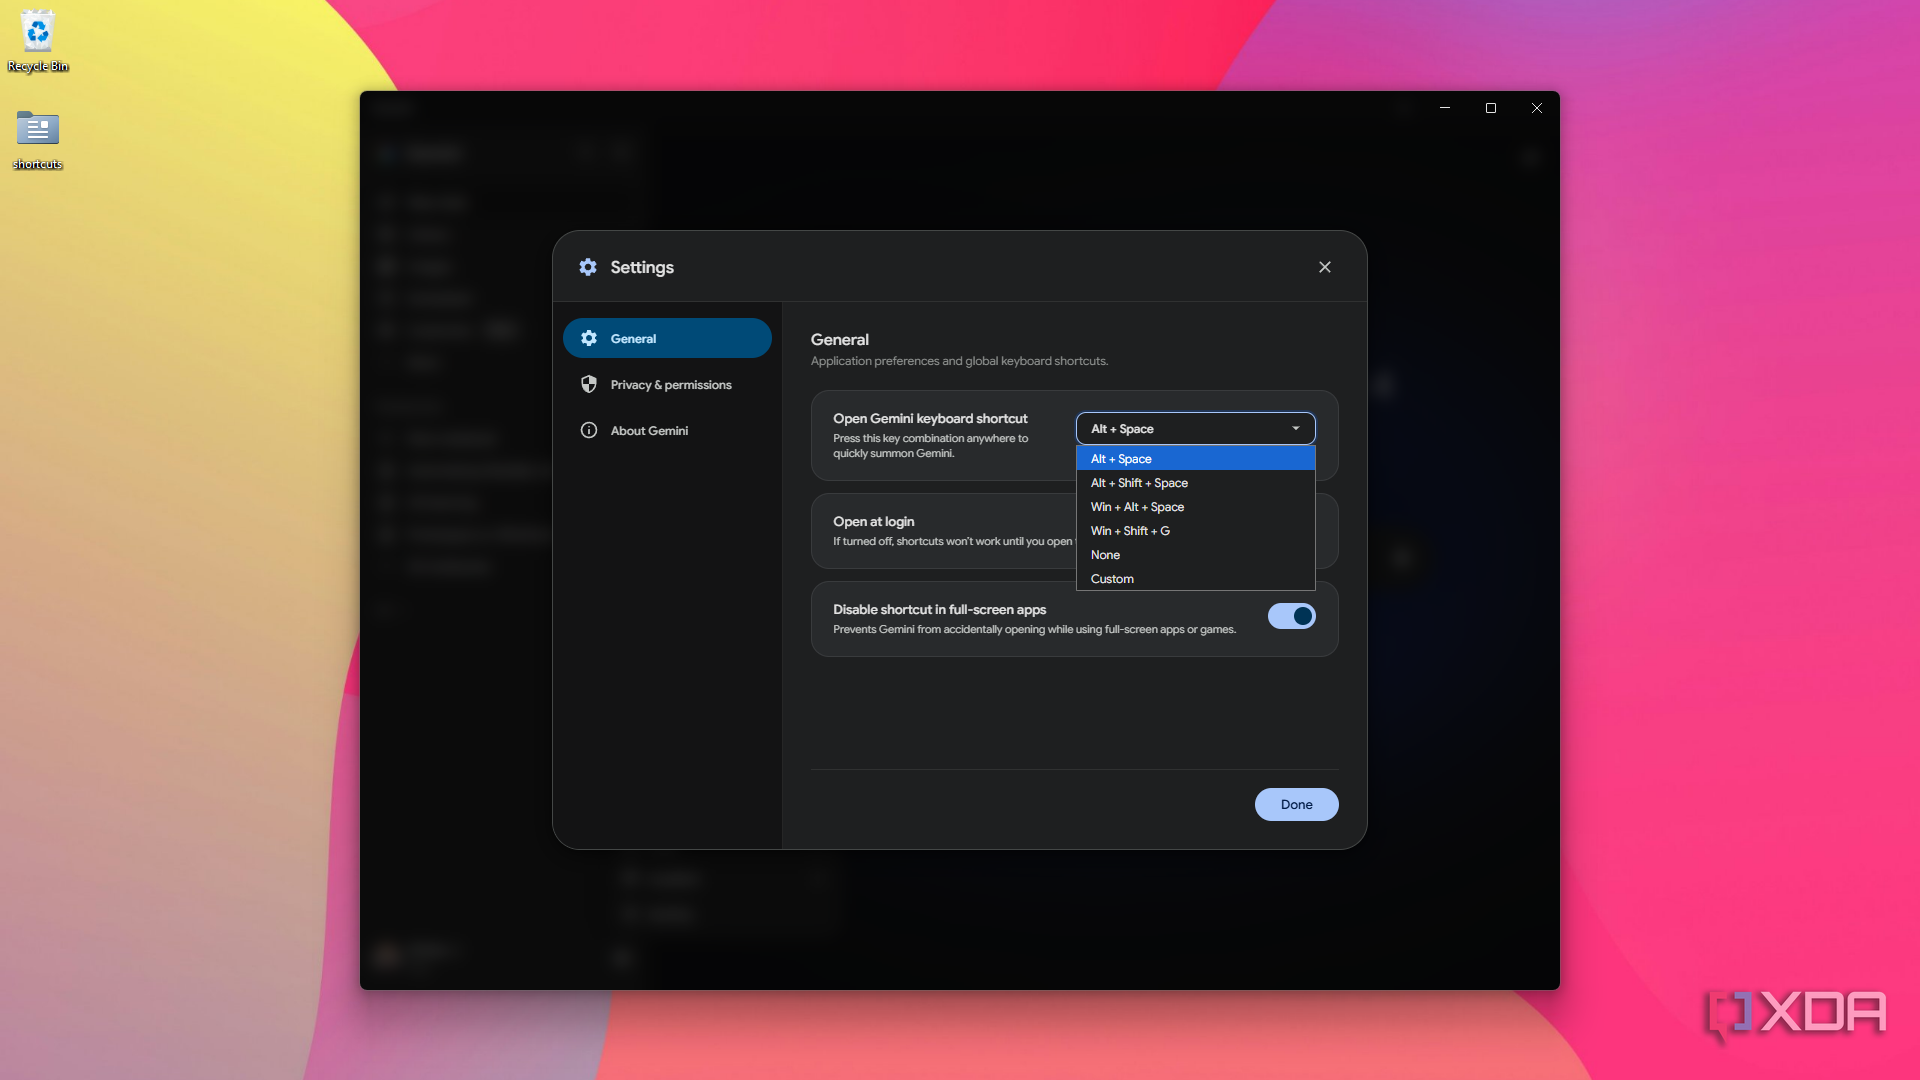Choose Win + Alt + Space shortcut
The height and width of the screenshot is (1080, 1920).
coord(1195,506)
